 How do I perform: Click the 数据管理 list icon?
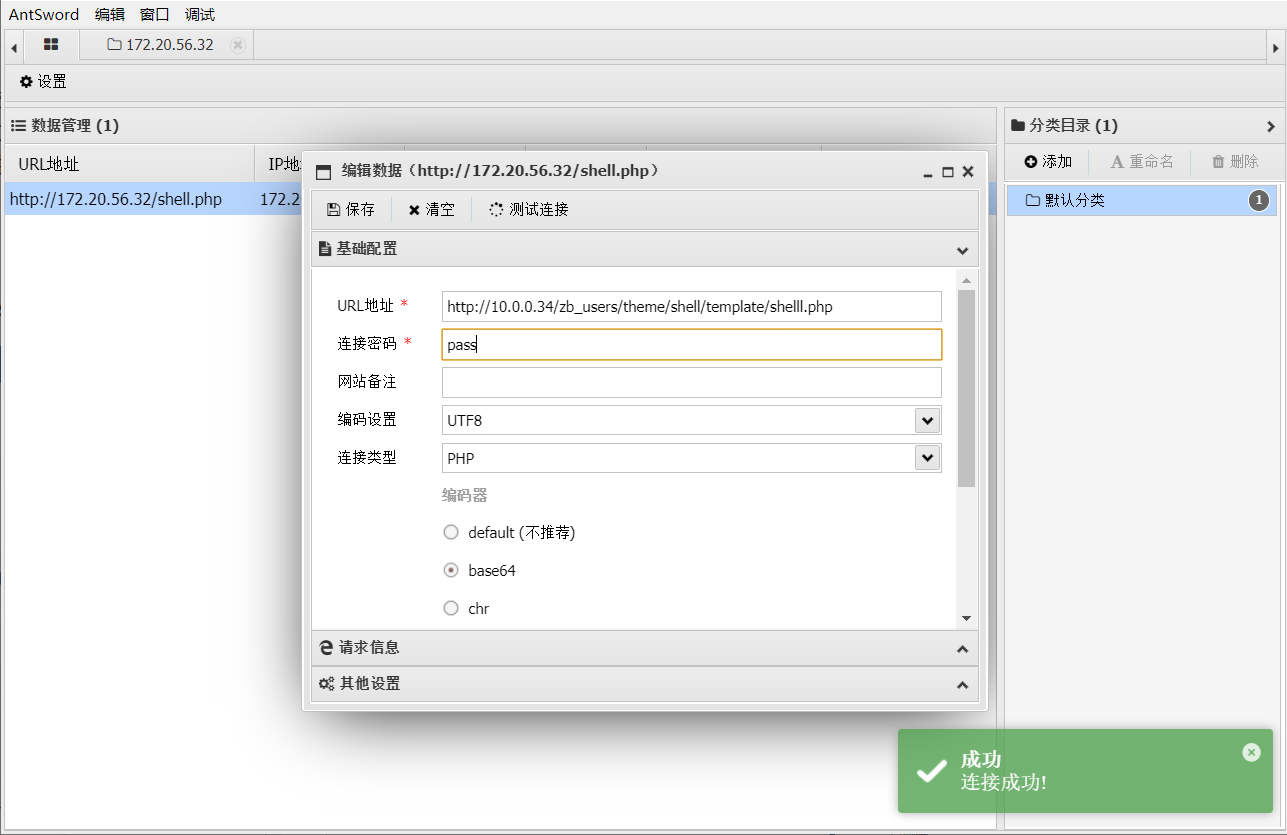(x=18, y=126)
